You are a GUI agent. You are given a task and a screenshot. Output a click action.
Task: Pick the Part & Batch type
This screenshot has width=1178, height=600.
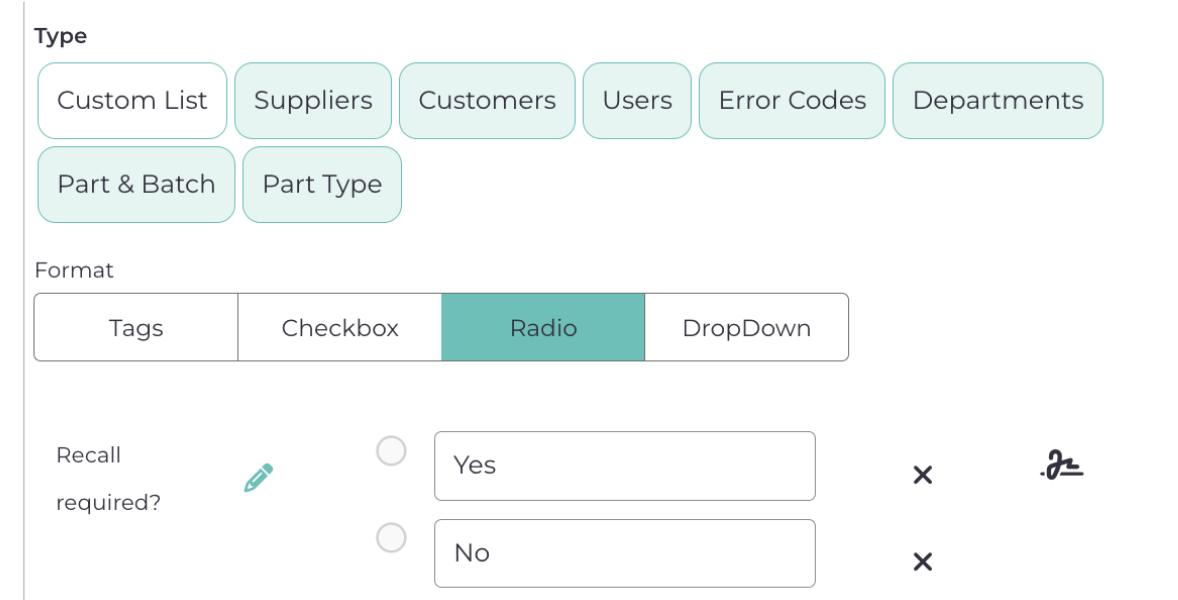tap(136, 185)
